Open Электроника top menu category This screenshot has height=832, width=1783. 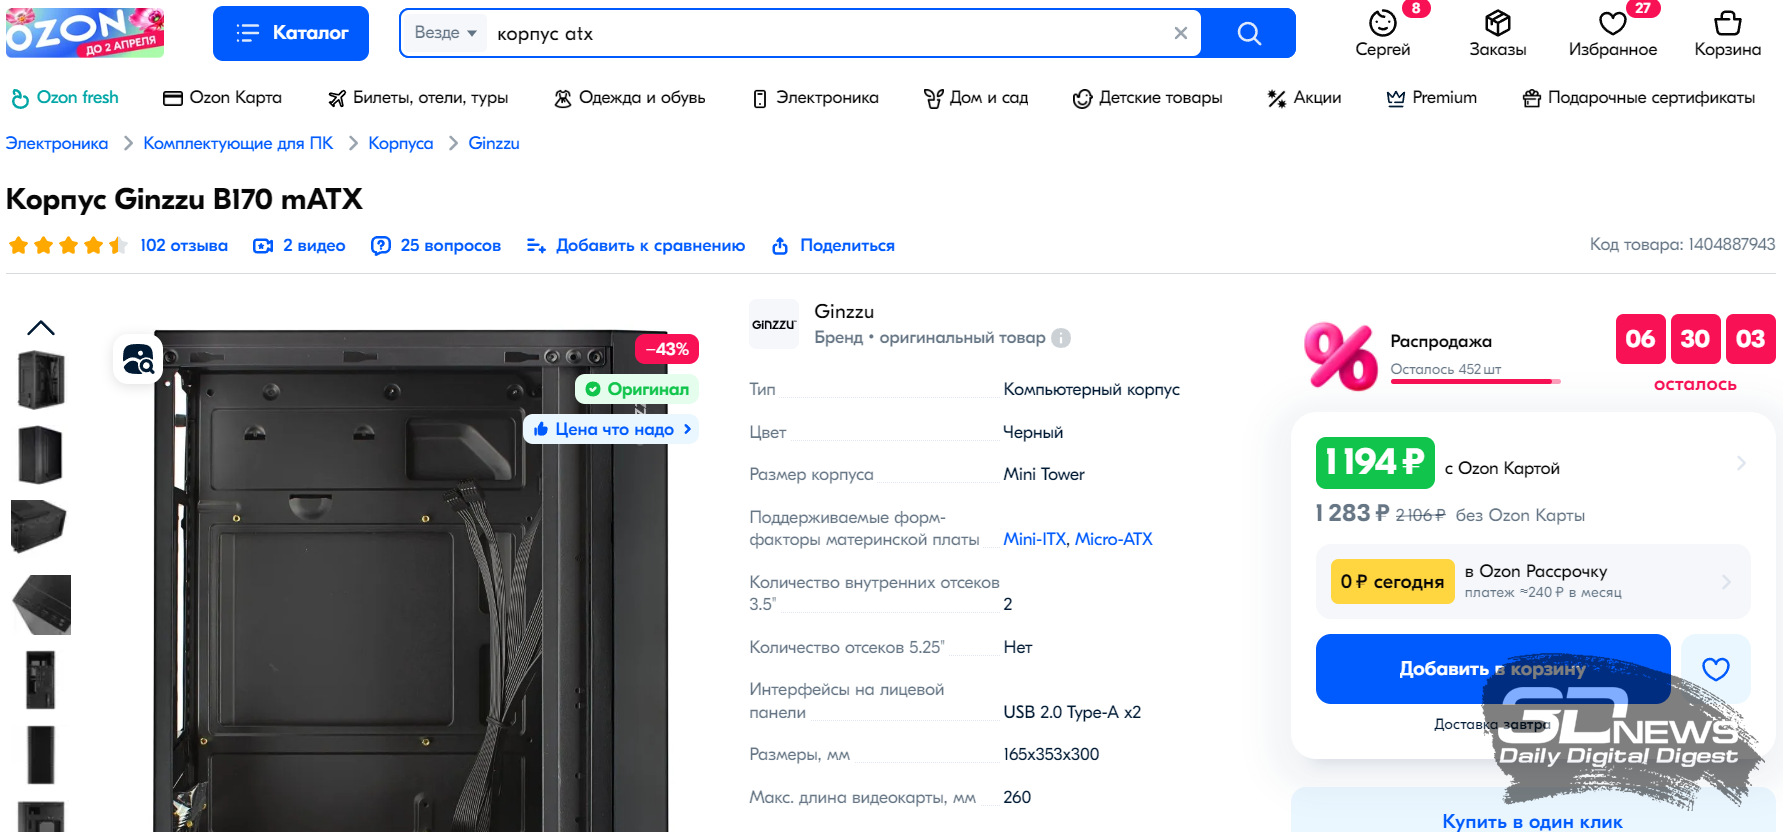(x=815, y=98)
